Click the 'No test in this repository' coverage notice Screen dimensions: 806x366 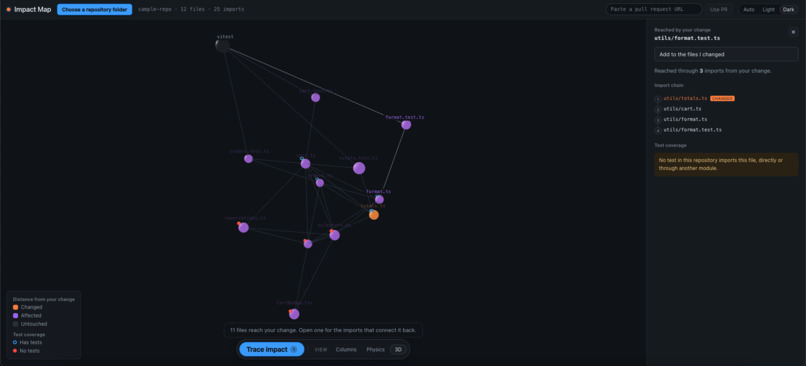point(726,164)
